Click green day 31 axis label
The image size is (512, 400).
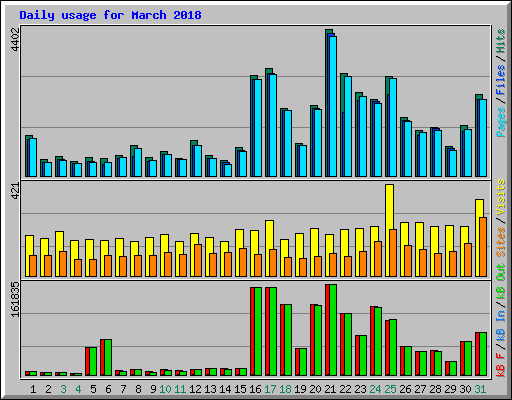click(x=480, y=389)
